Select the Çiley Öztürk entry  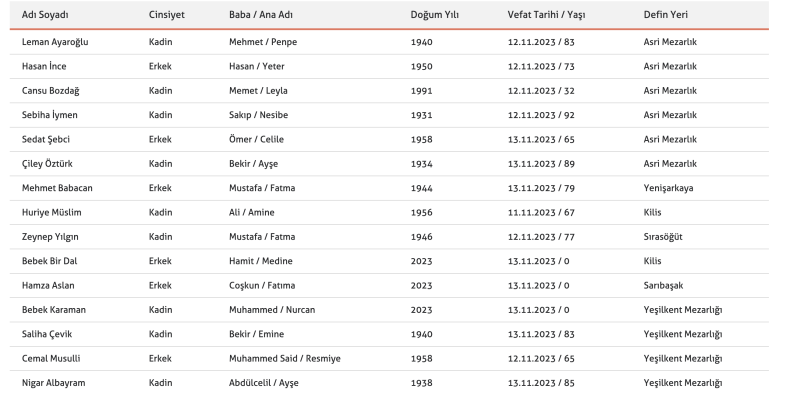(x=47, y=164)
